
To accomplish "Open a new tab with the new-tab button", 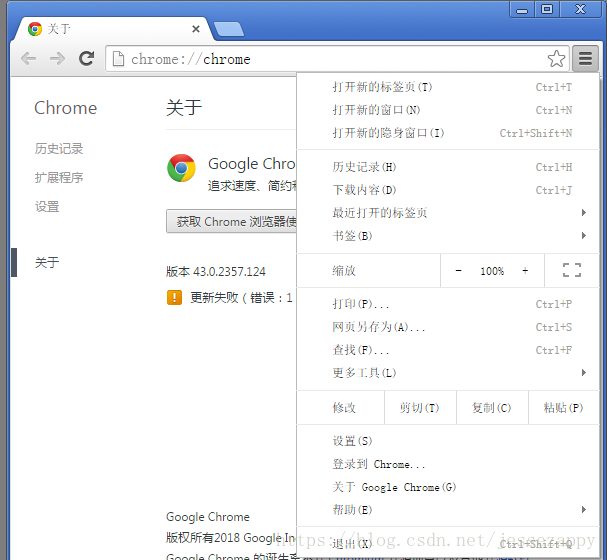I will click(x=229, y=29).
